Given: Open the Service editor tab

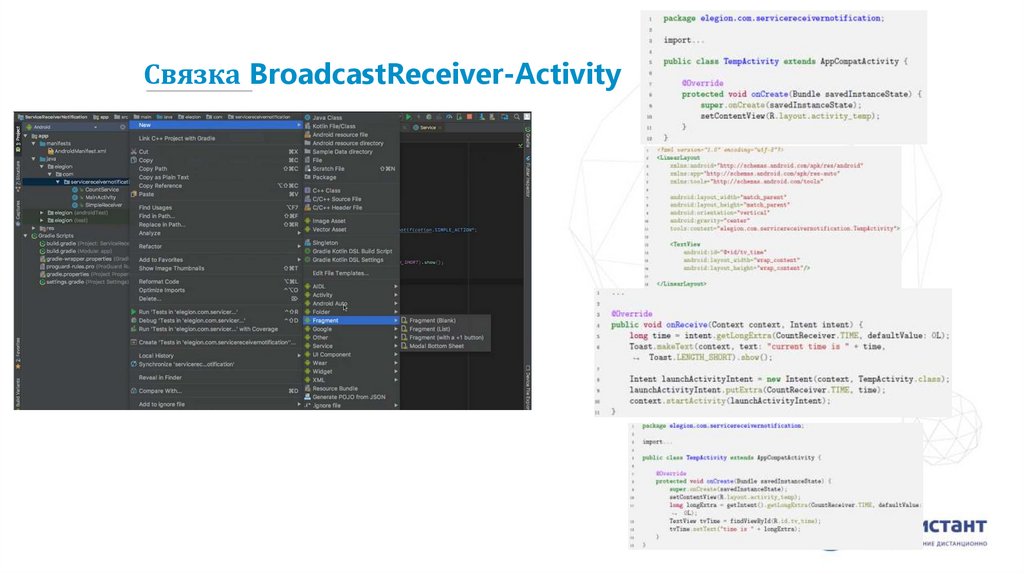Looking at the screenshot, I should (427, 128).
